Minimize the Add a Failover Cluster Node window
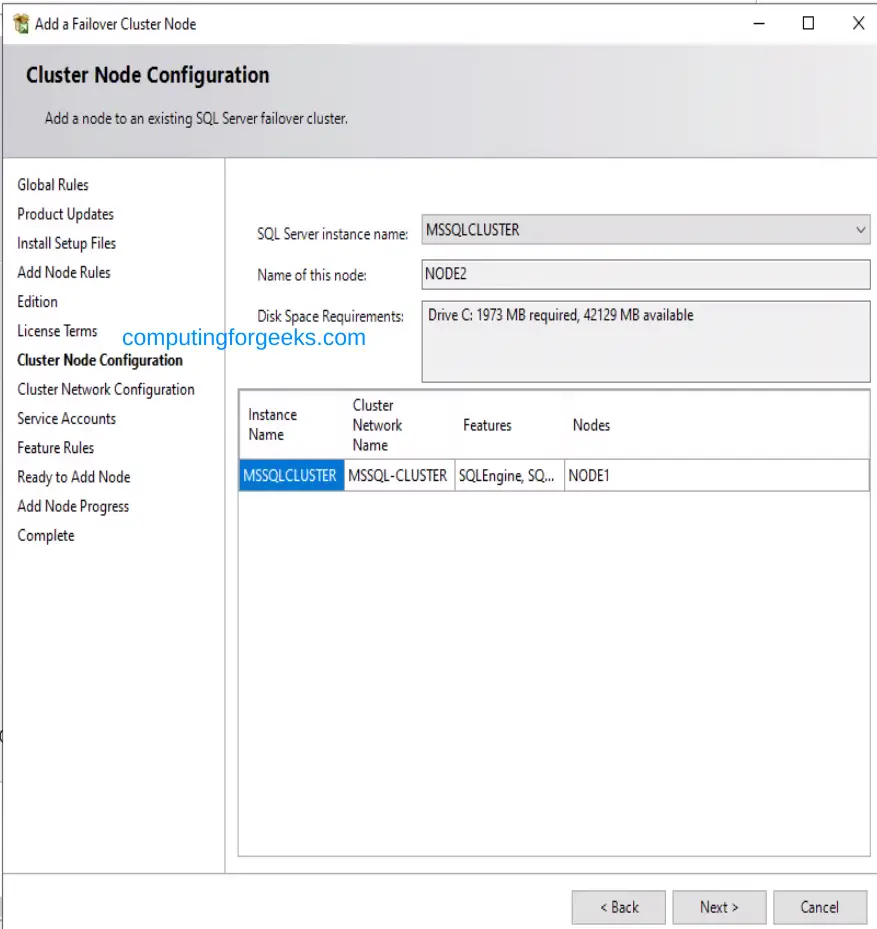Viewport: 877px width, 929px height. pyautogui.click(x=759, y=24)
